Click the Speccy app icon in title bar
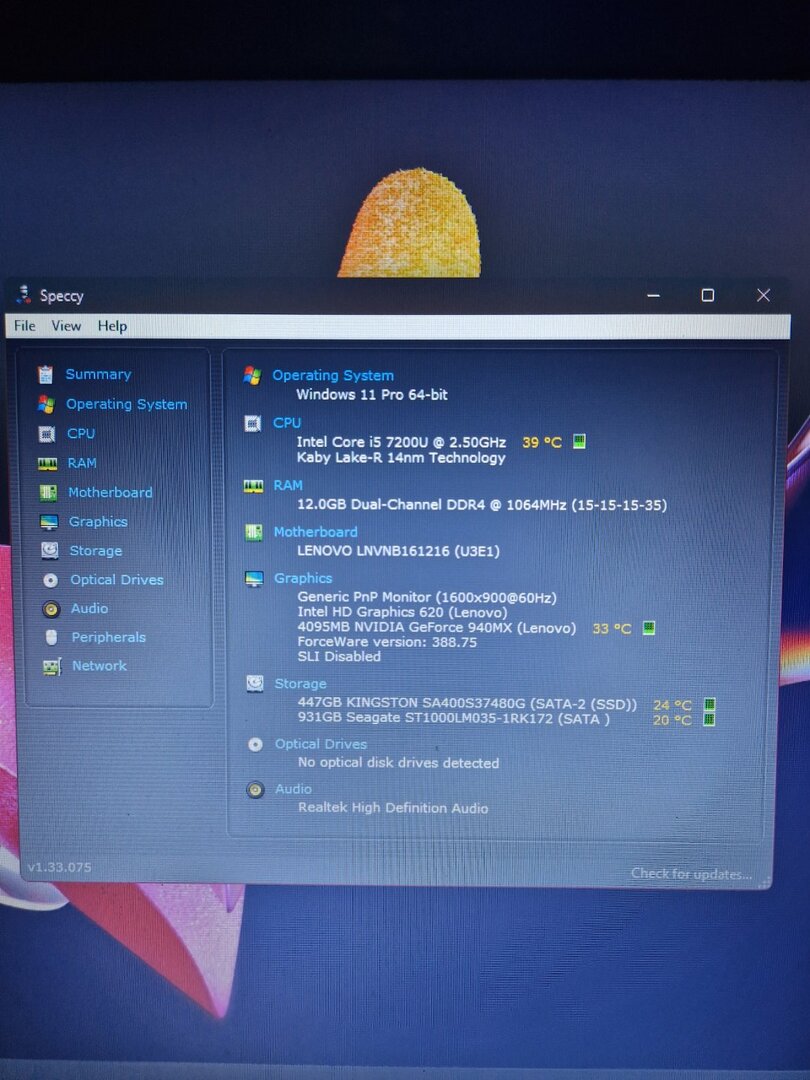The image size is (810, 1080). [23, 295]
